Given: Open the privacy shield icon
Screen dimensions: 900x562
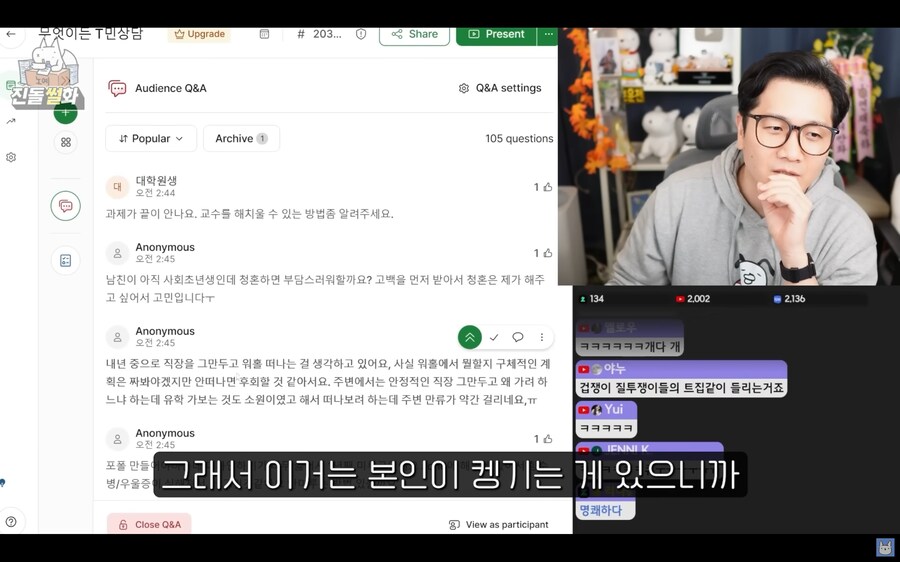Looking at the screenshot, I should click(x=360, y=34).
